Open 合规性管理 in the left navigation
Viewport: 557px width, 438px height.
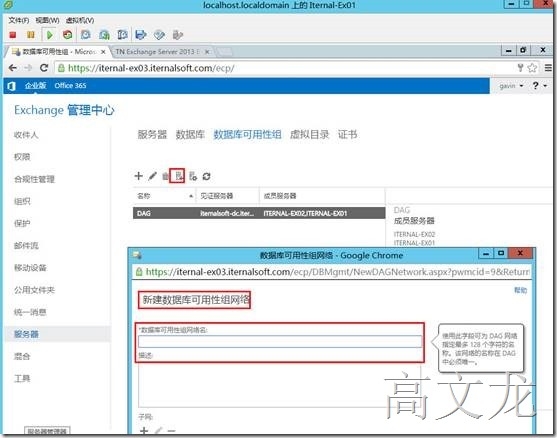pyautogui.click(x=34, y=179)
